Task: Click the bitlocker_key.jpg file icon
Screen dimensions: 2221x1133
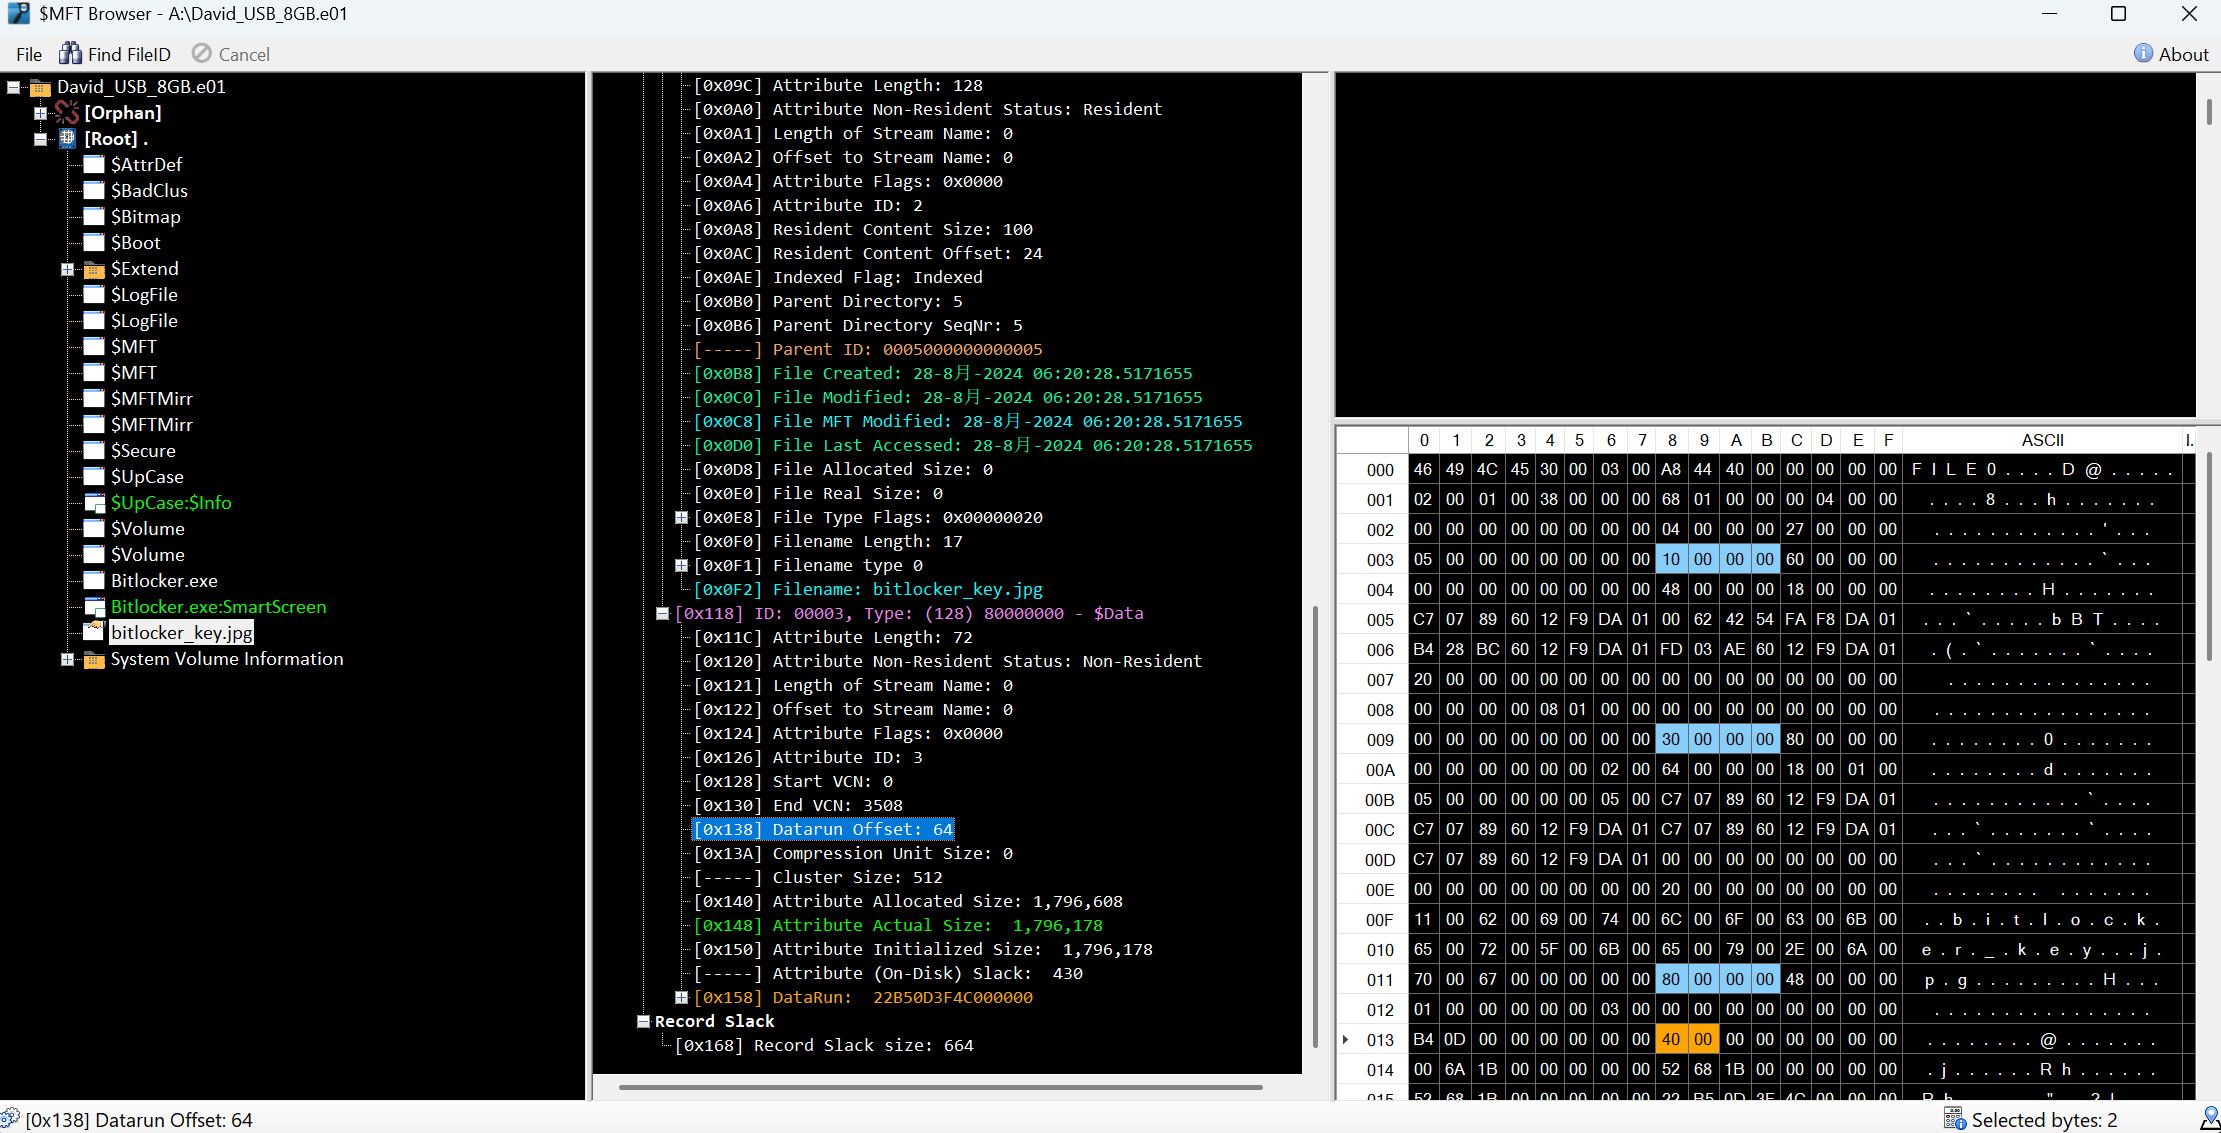Action: tap(94, 632)
